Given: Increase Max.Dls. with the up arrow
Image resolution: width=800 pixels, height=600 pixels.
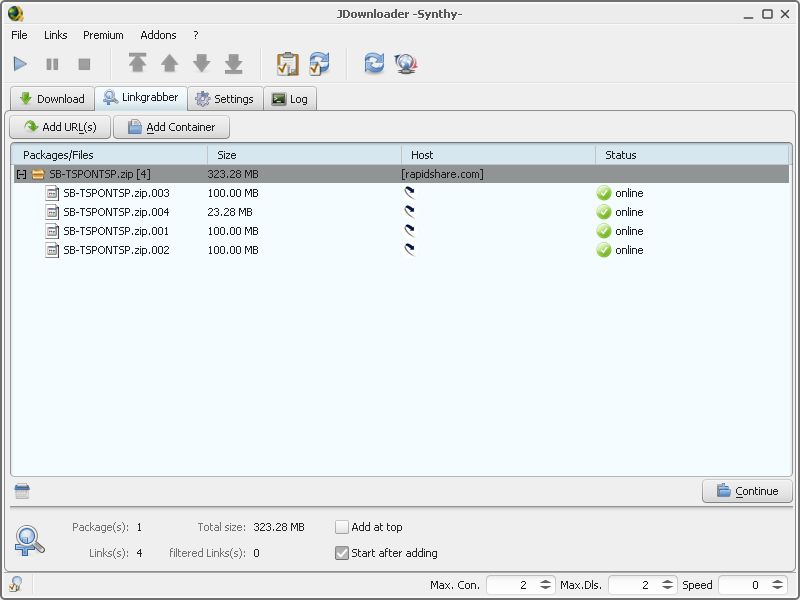Looking at the screenshot, I should pos(667,581).
